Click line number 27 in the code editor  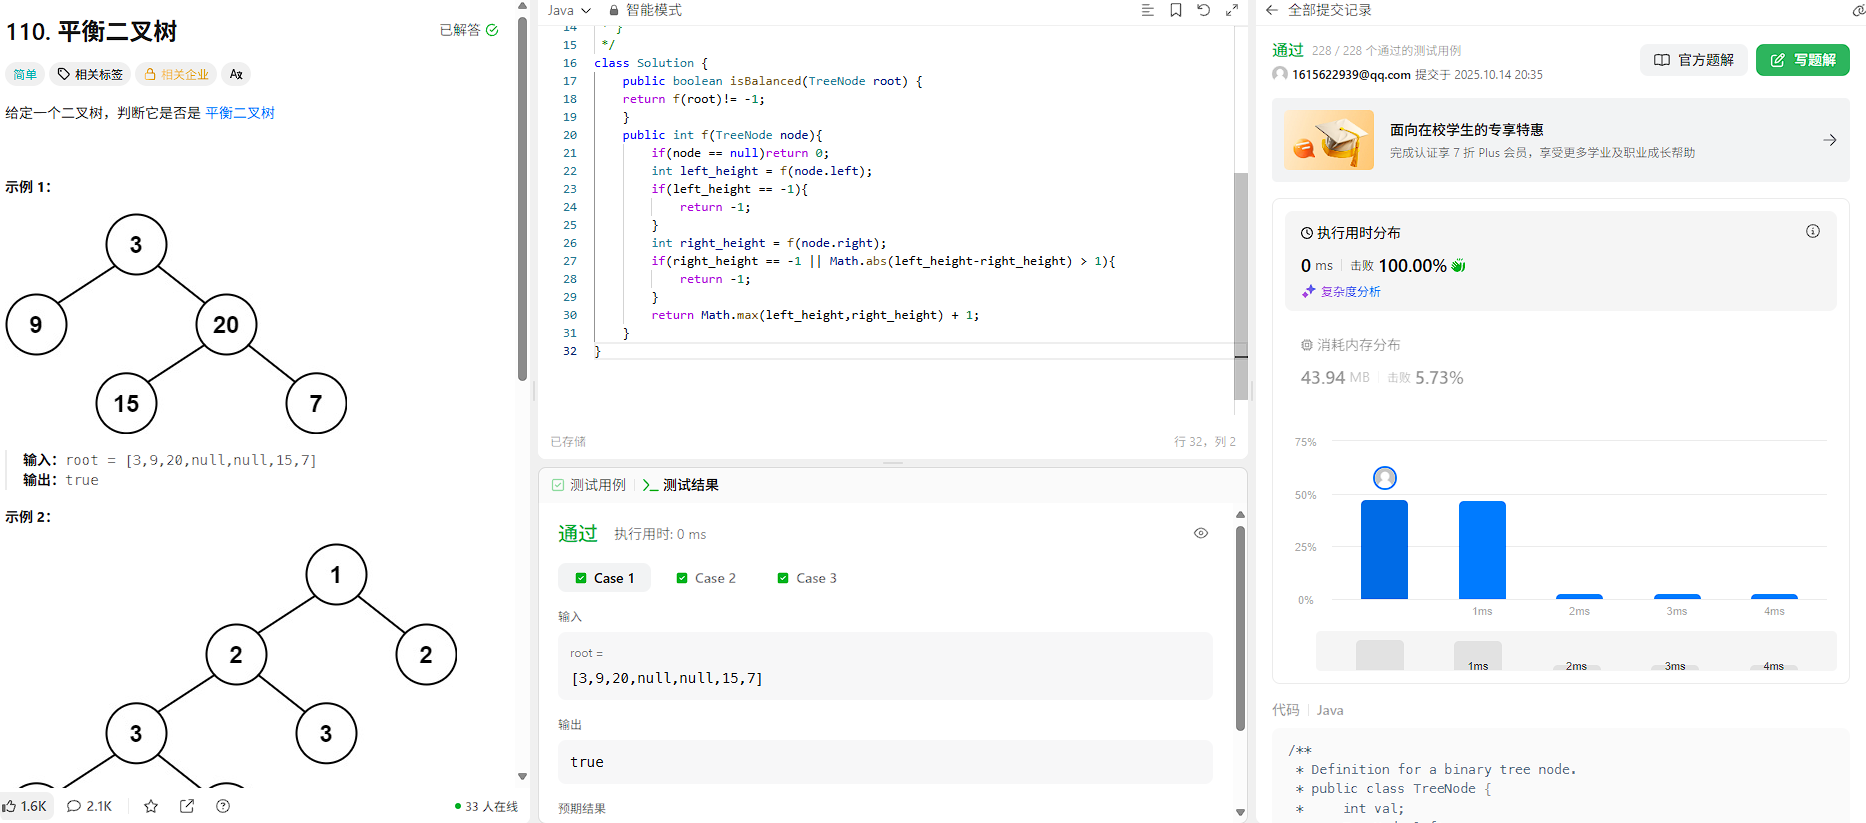[x=570, y=261]
